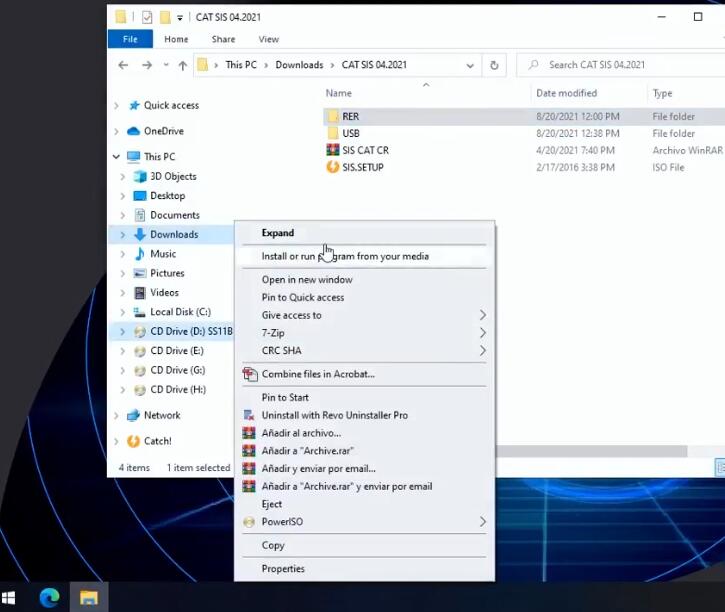
Task: Collapse the This PC tree node
Action: point(117,157)
